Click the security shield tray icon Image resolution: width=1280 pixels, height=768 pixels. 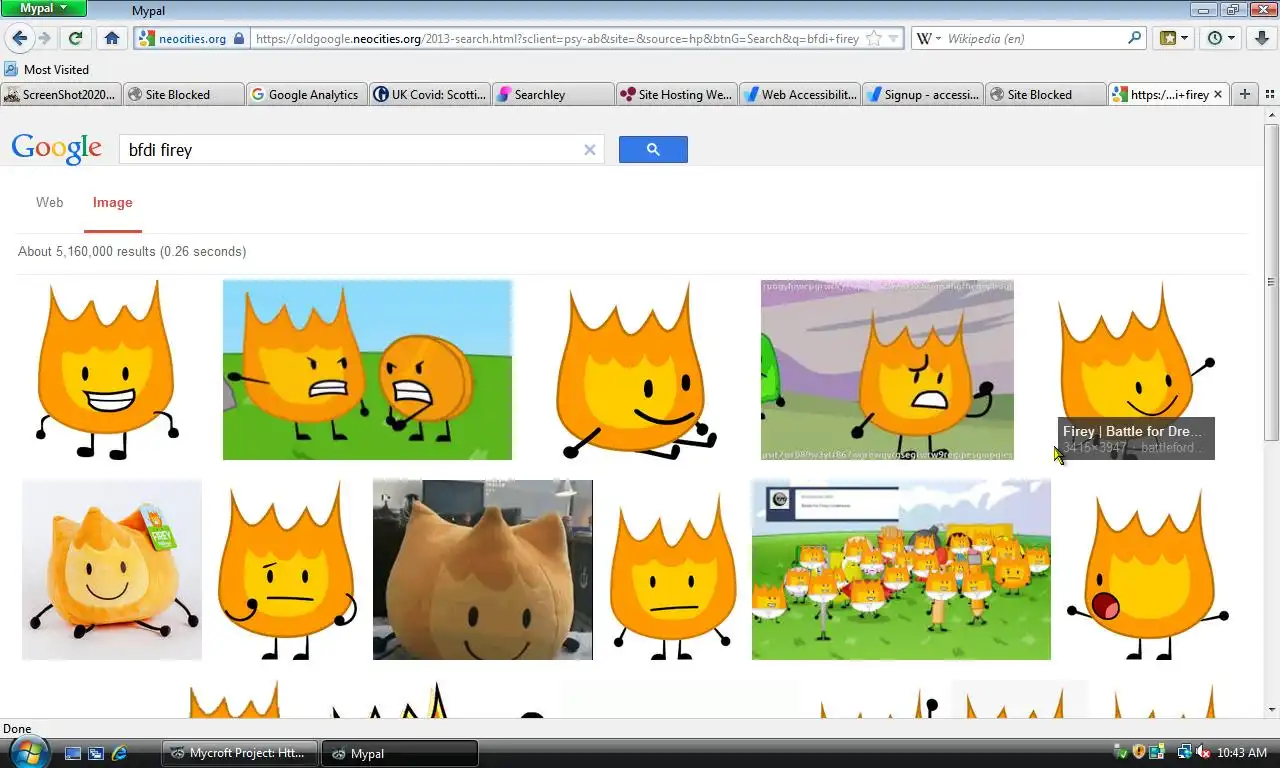(1138, 753)
